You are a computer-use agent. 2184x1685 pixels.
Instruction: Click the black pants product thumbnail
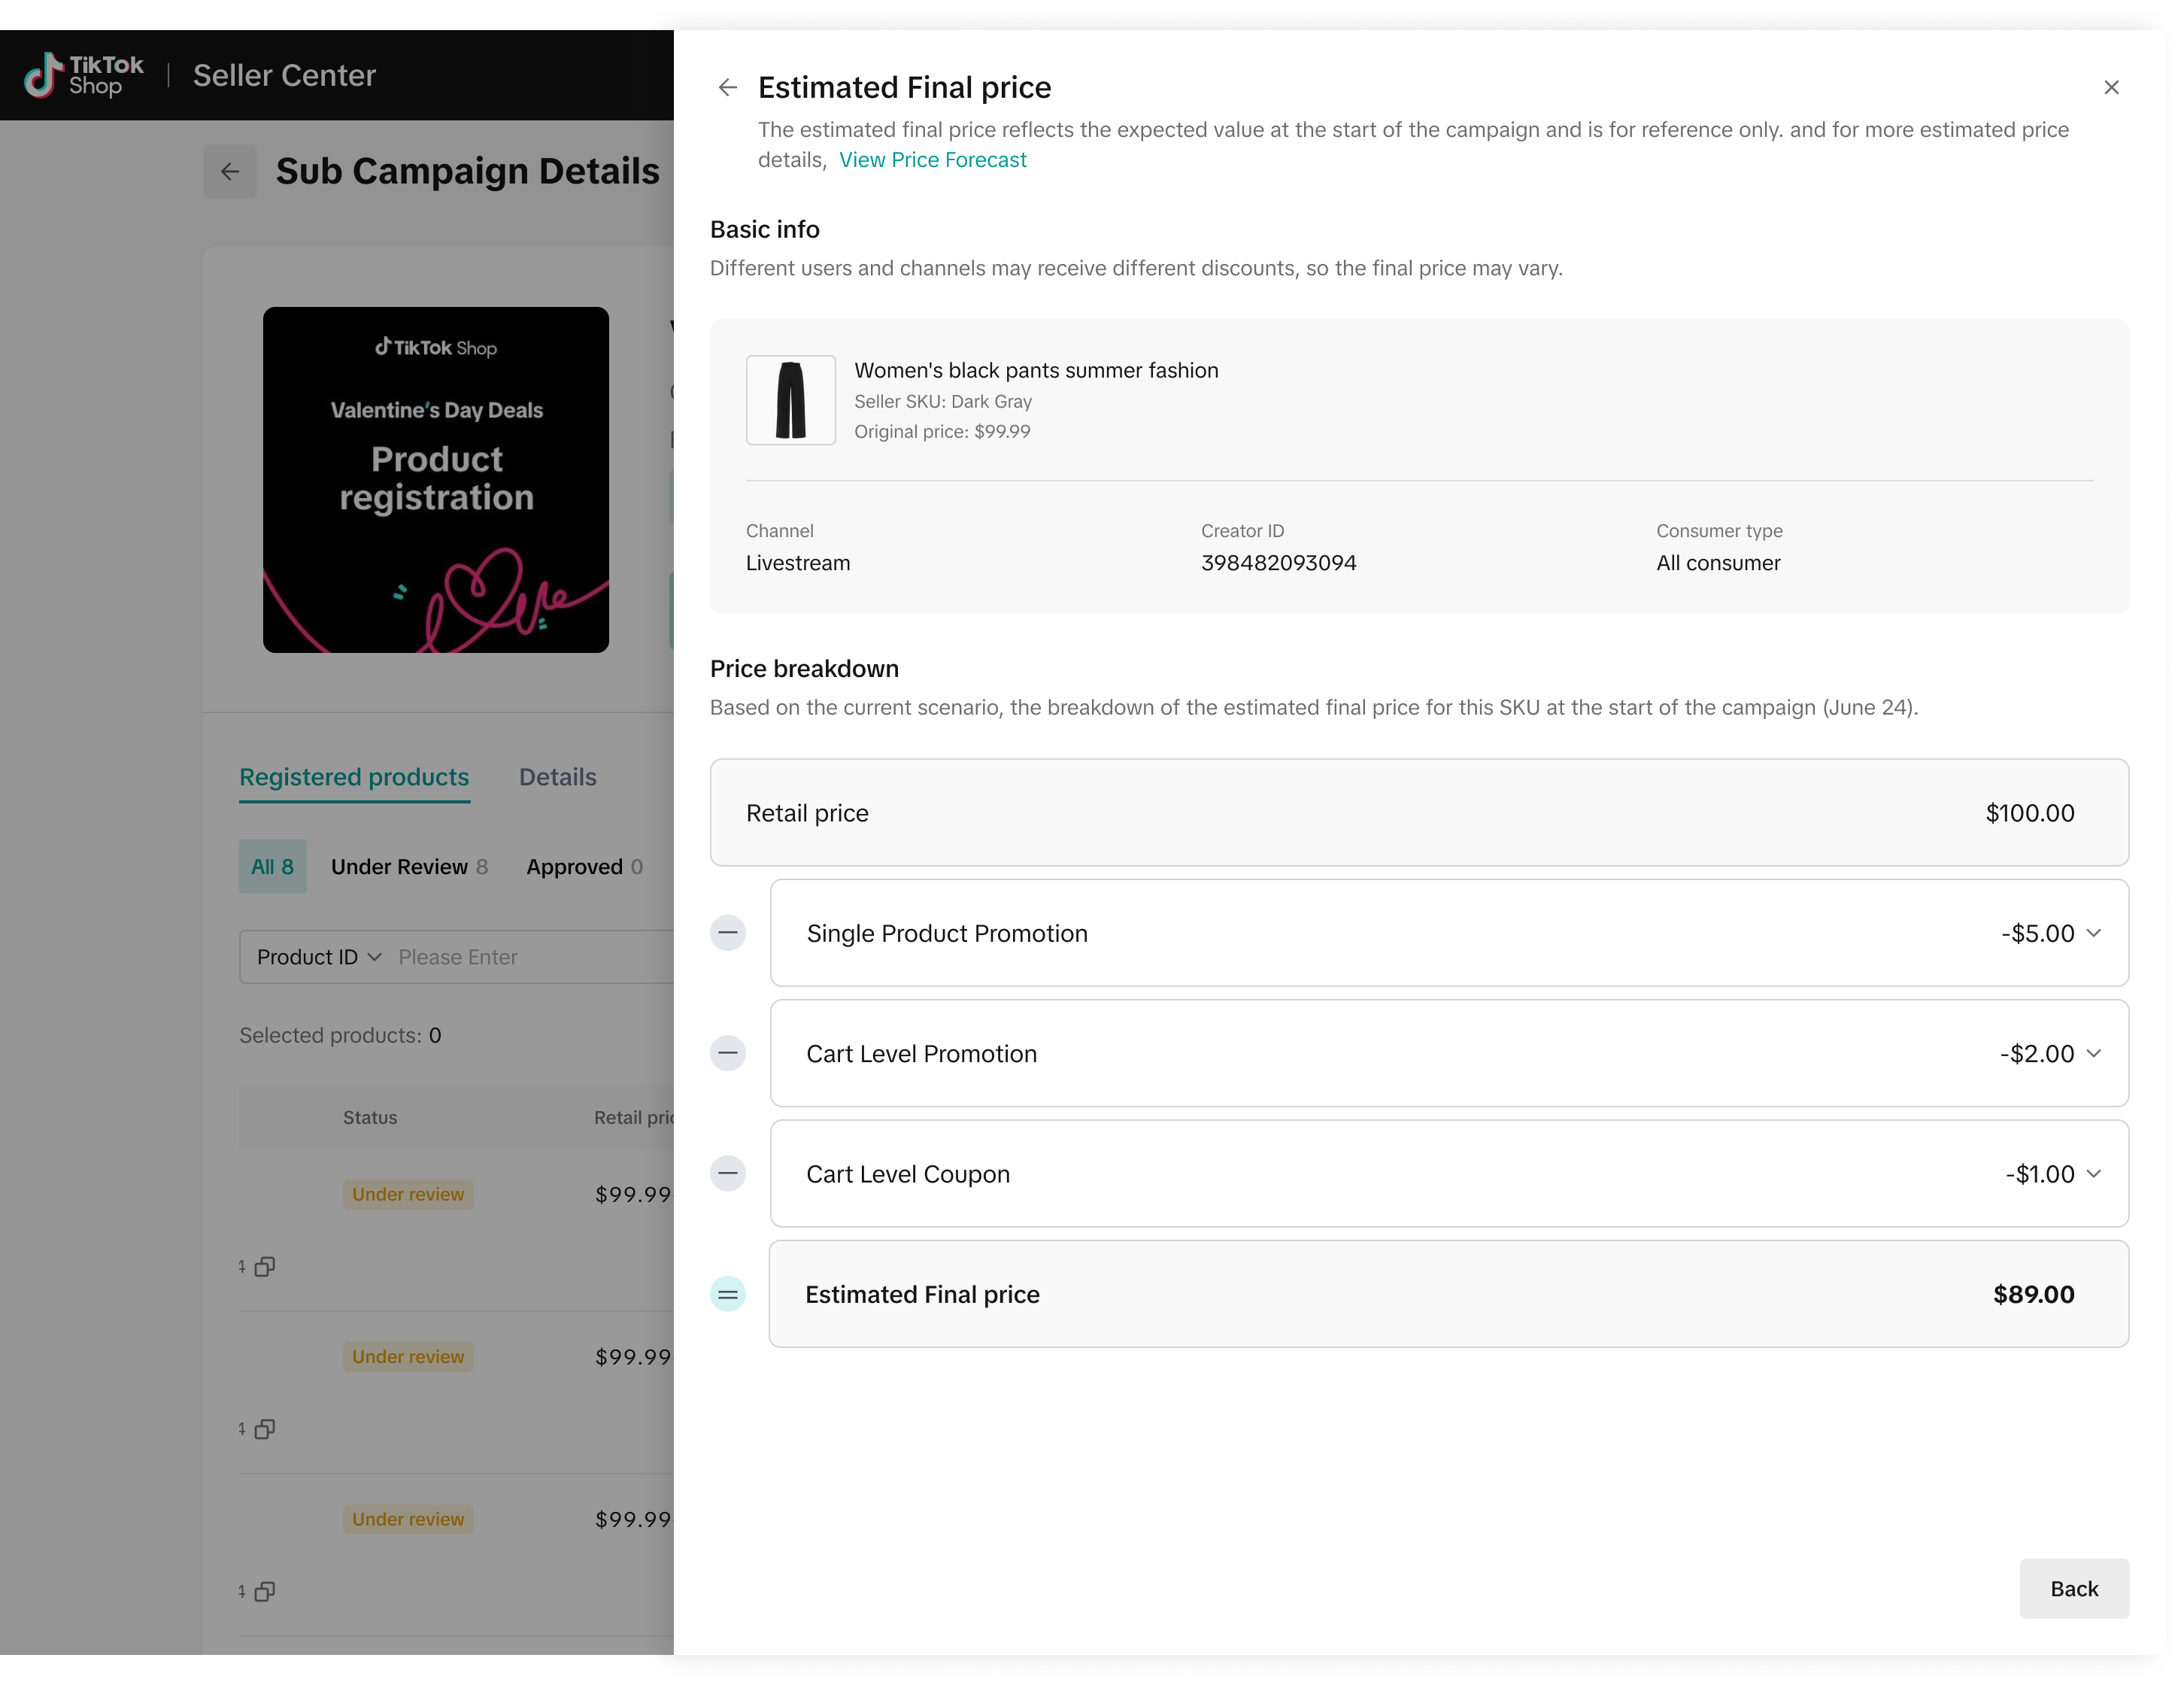click(790, 400)
